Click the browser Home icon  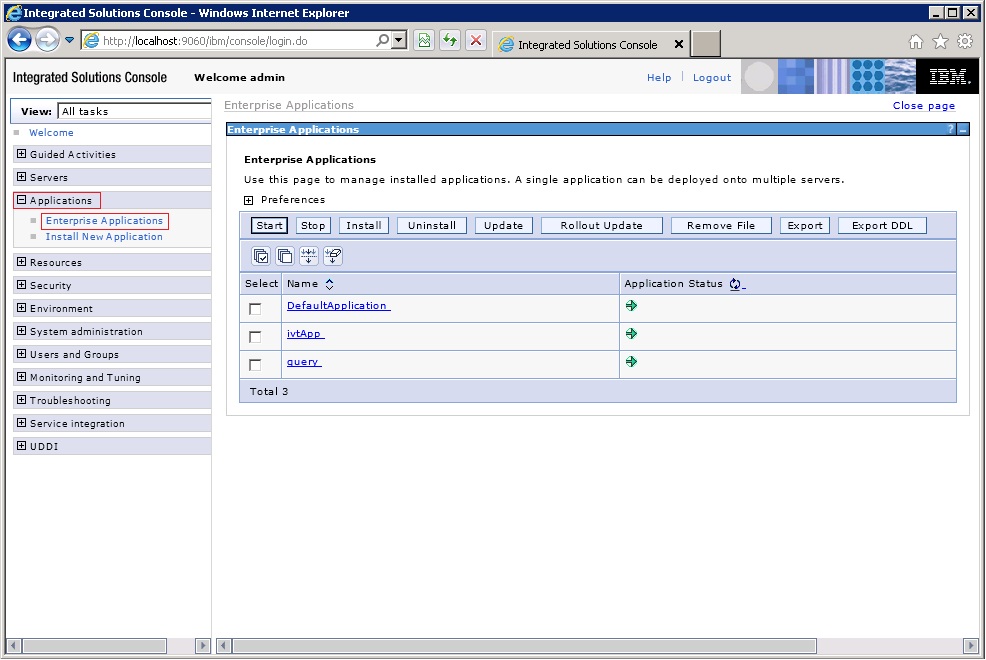click(x=916, y=41)
